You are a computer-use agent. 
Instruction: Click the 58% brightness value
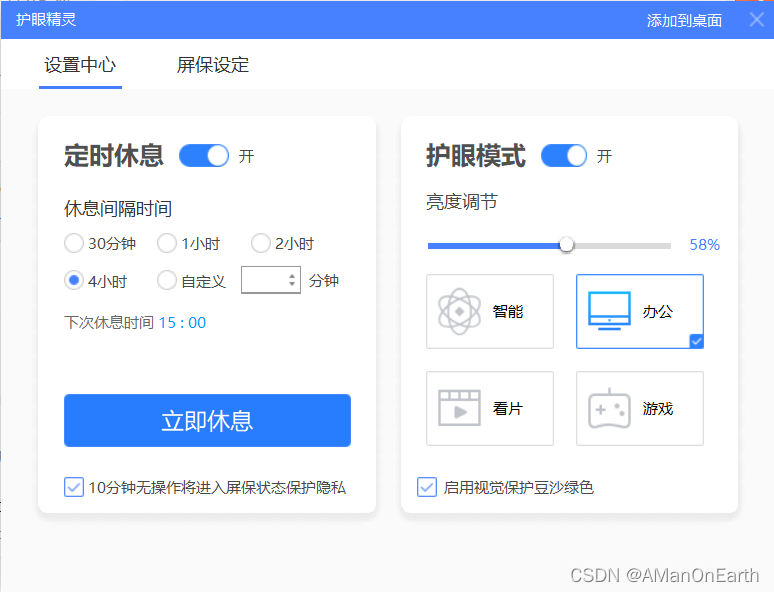click(704, 244)
